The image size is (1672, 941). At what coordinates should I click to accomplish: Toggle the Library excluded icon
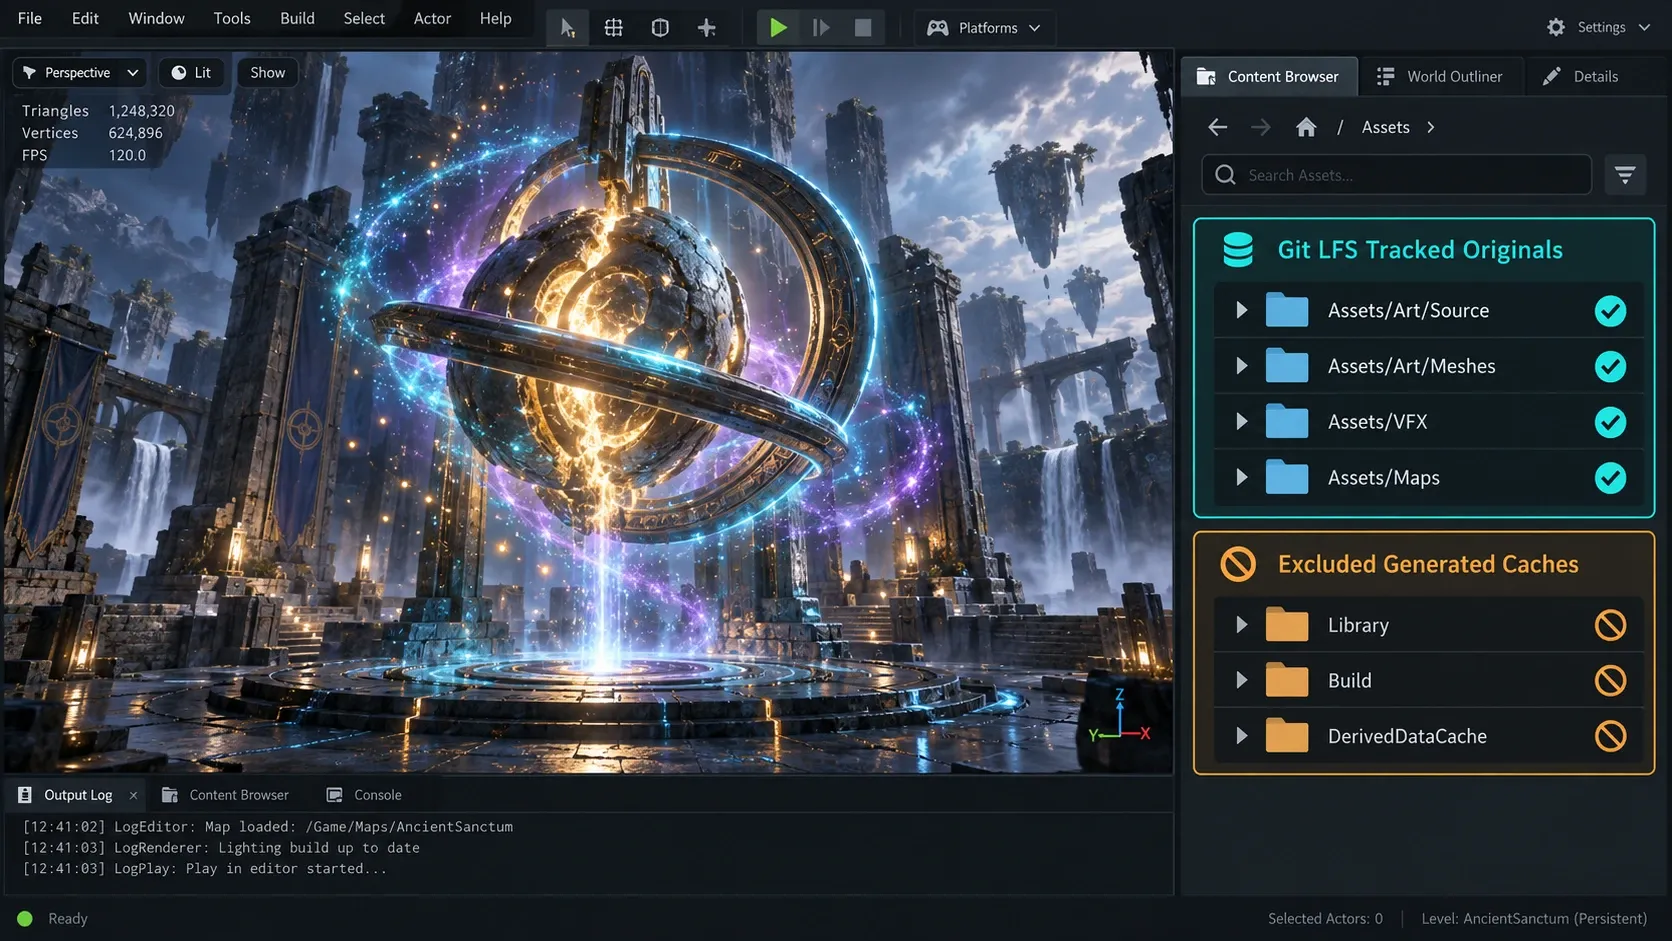1610,625
